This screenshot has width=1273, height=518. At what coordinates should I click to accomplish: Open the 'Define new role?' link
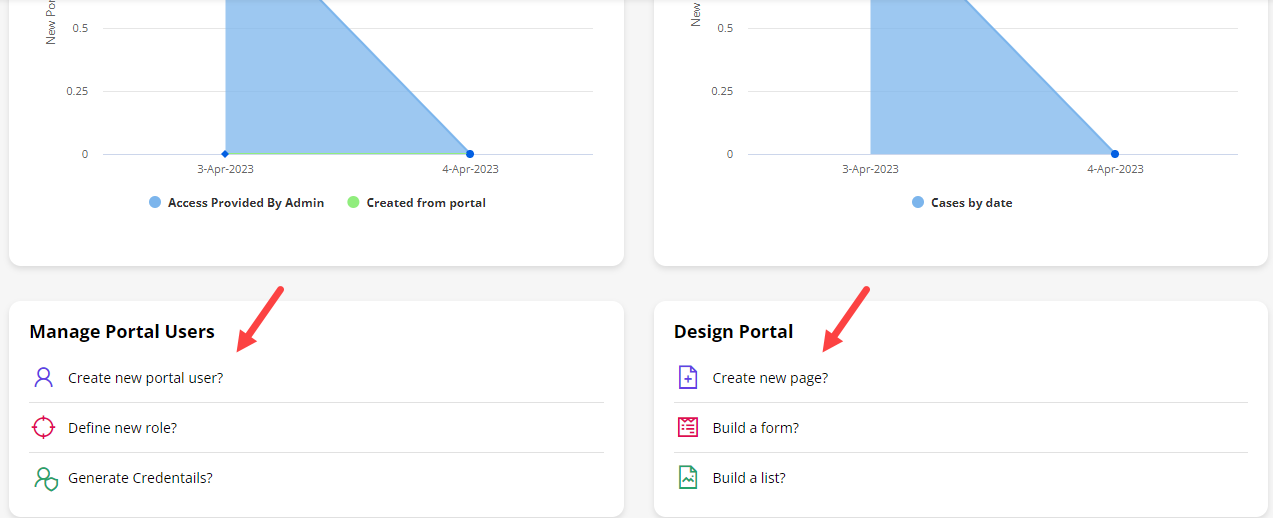point(122,428)
